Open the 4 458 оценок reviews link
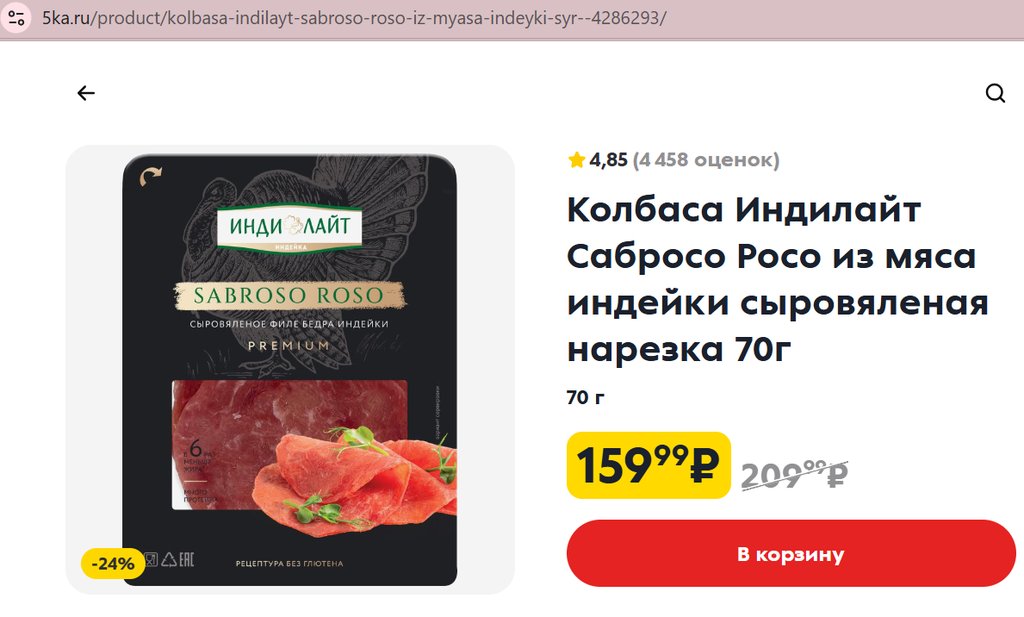Image resolution: width=1024 pixels, height=617 pixels. (x=706, y=160)
